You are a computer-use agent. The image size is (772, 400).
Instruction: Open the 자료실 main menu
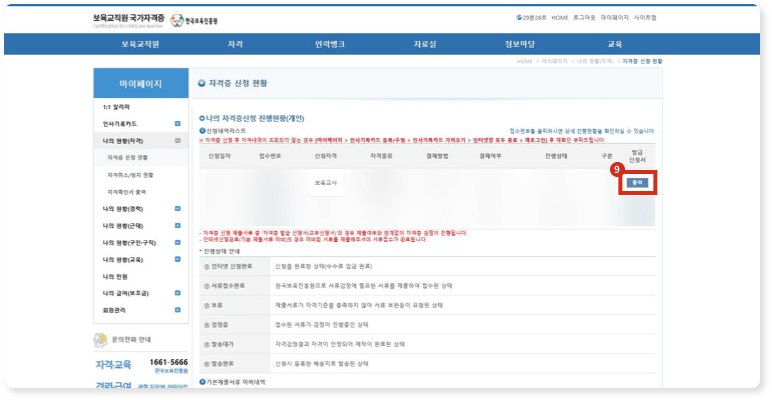point(424,44)
